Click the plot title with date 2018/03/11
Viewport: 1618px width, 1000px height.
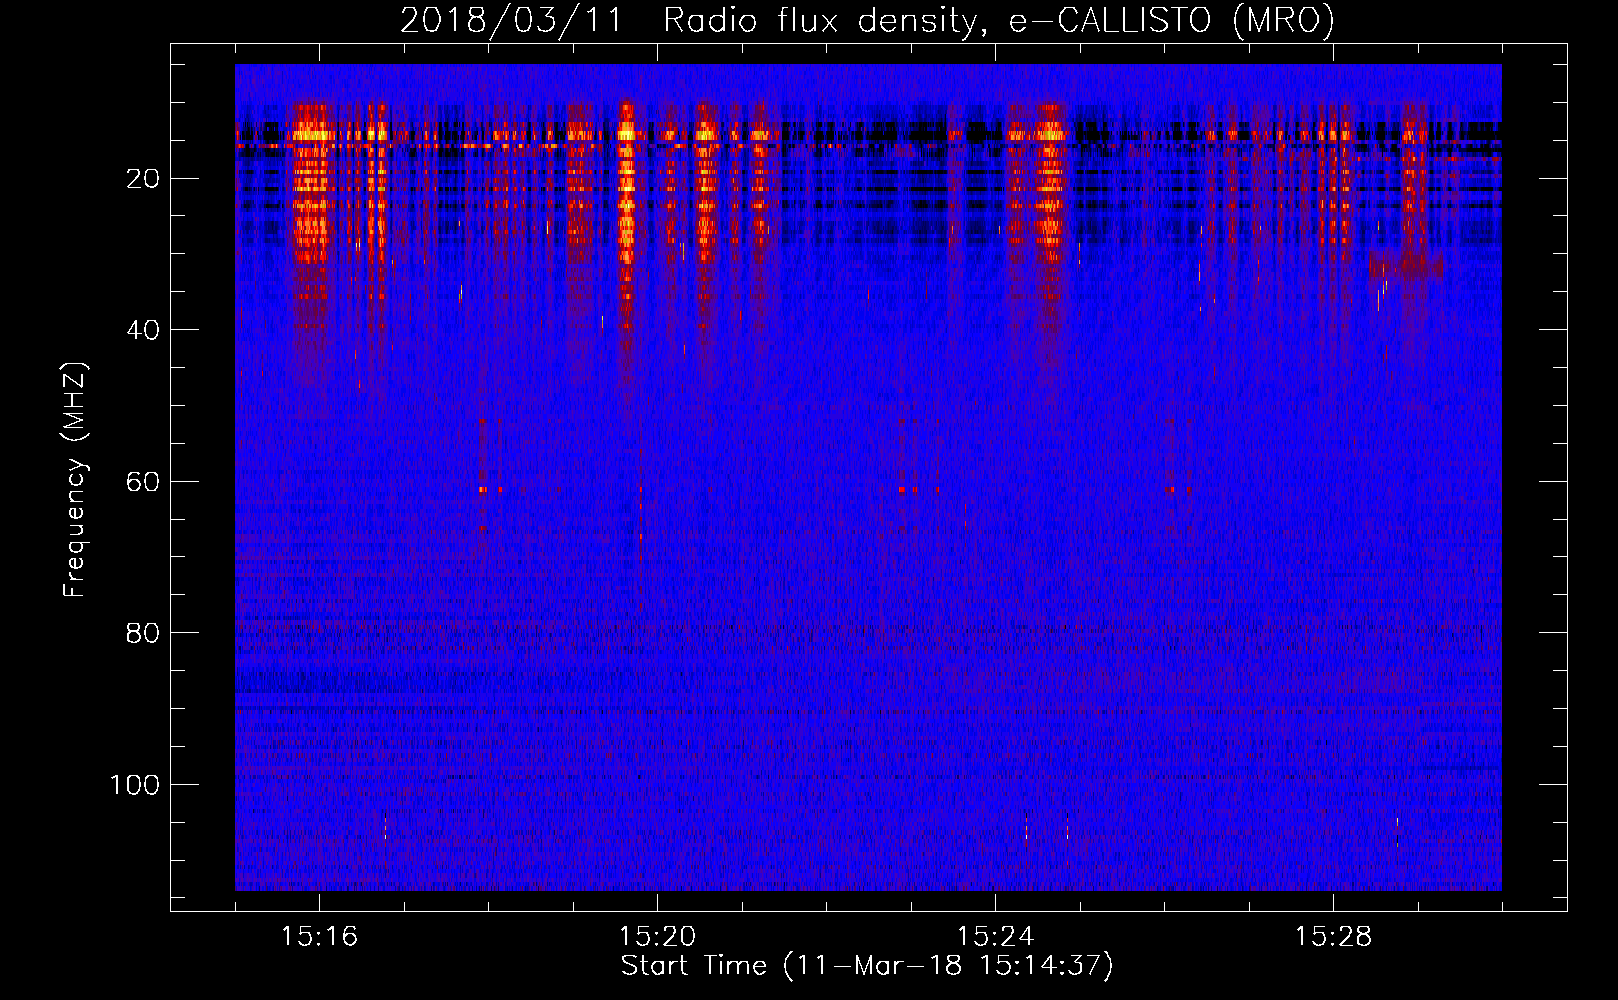[x=867, y=21]
